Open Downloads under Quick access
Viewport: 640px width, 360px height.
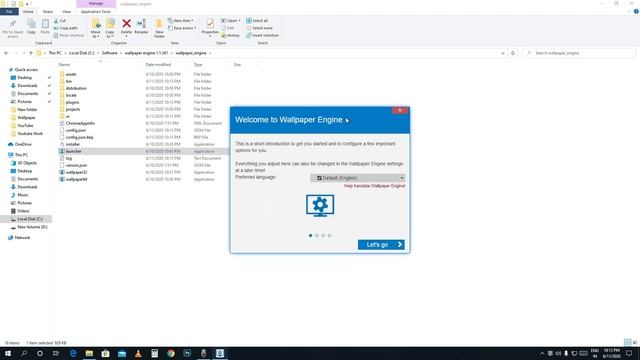[27, 86]
